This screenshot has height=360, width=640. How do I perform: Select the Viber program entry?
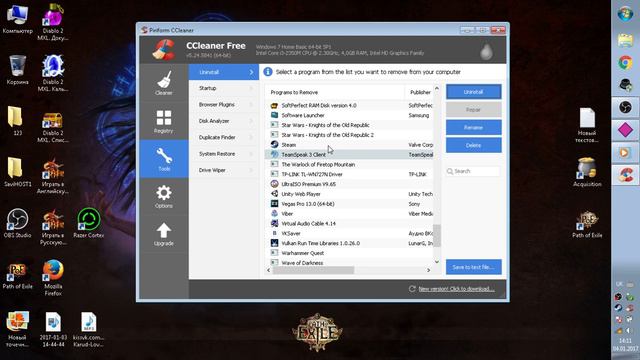click(349, 213)
